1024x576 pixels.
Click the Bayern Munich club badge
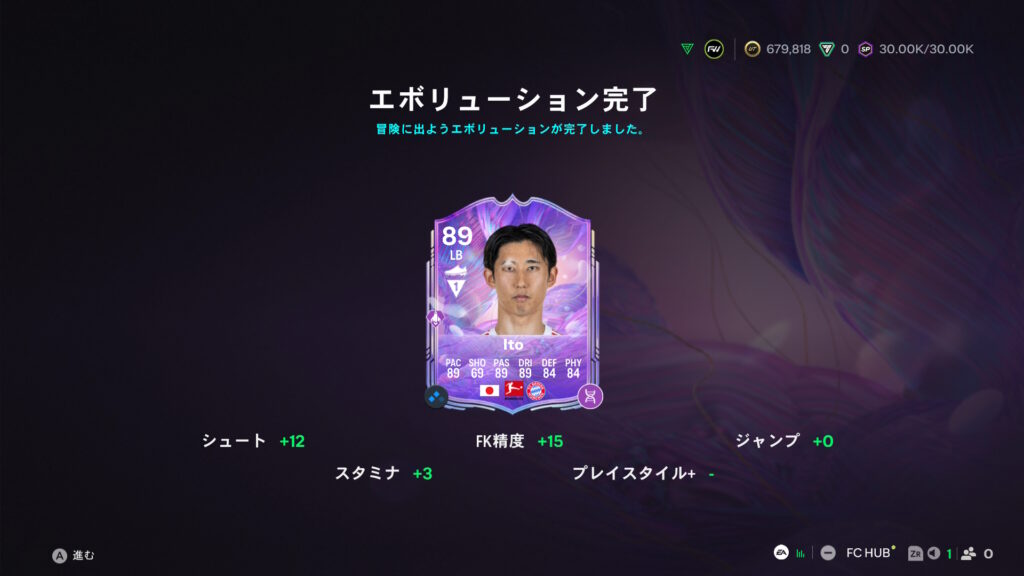[536, 391]
